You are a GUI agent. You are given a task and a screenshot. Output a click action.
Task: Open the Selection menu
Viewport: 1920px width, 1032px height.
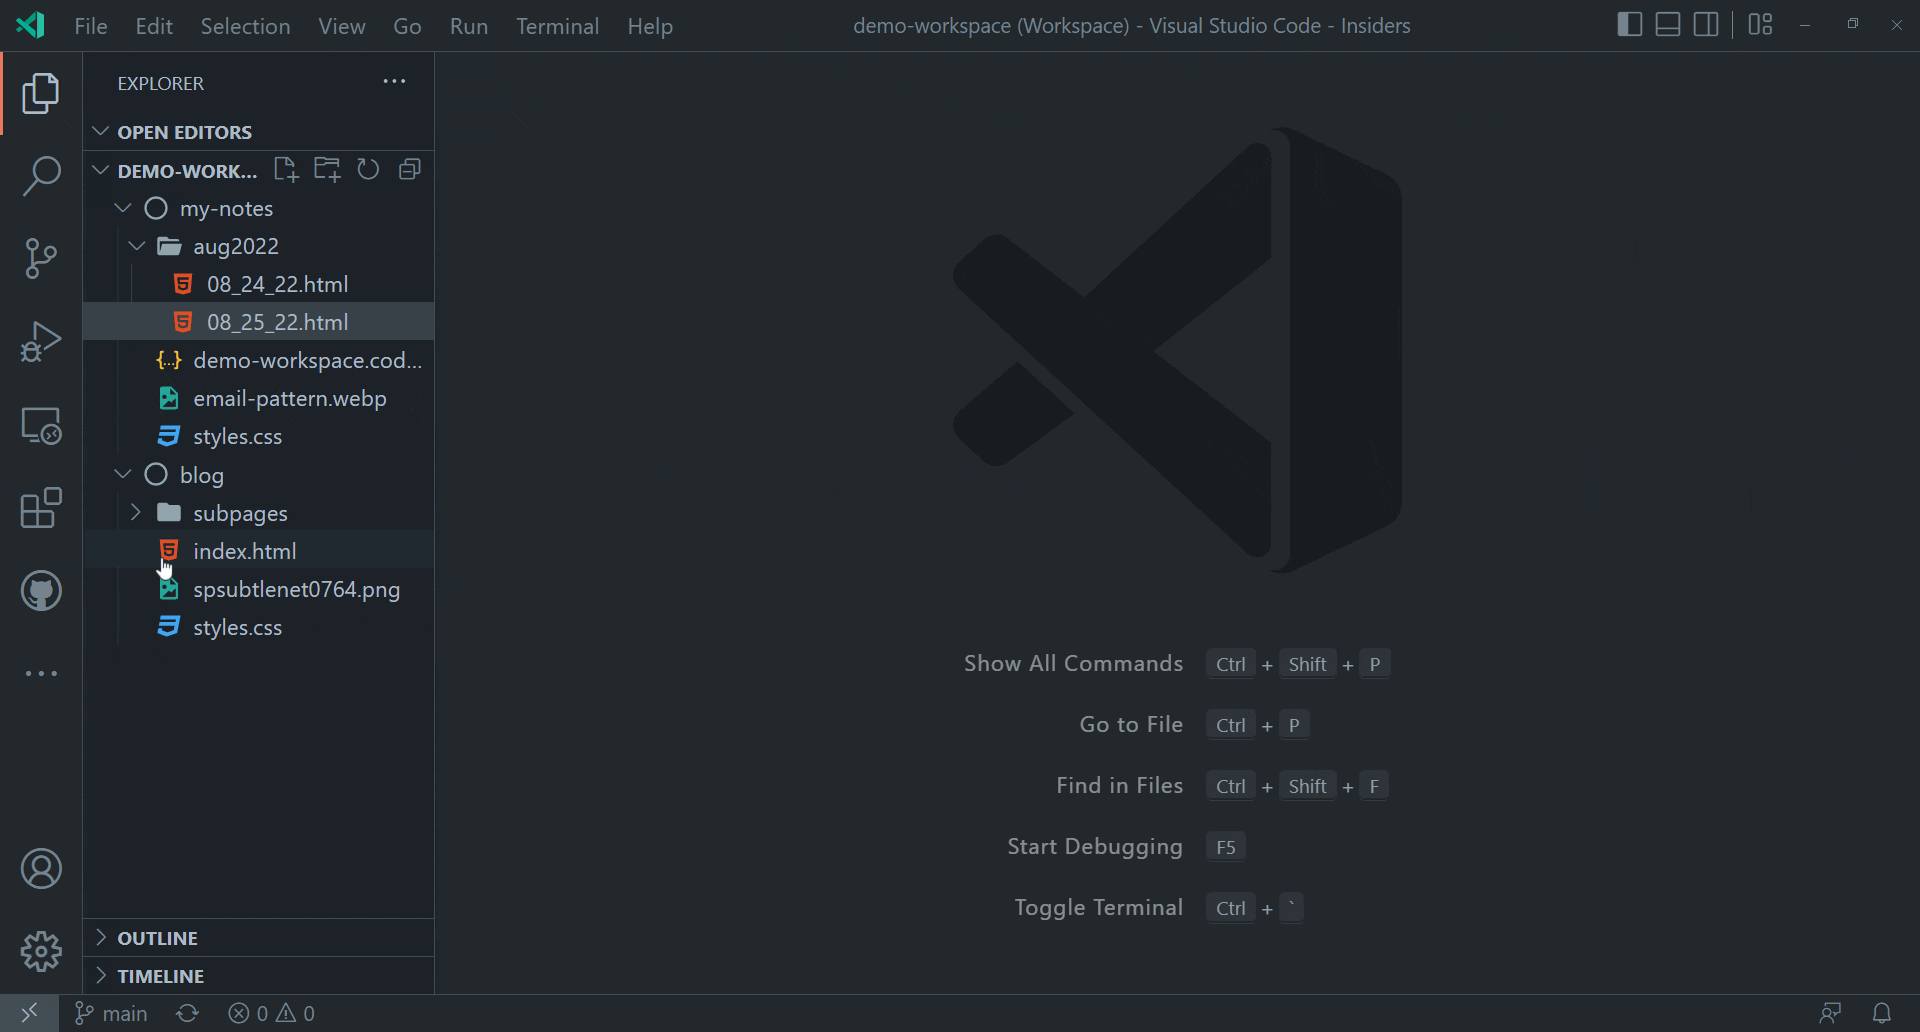(x=245, y=26)
